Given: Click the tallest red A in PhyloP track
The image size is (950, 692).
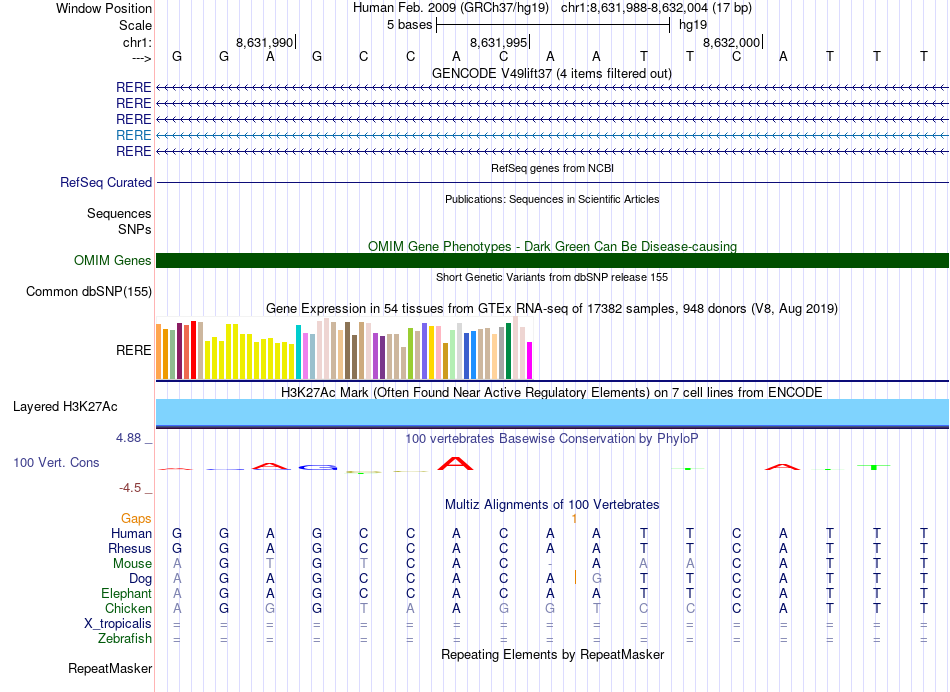Looking at the screenshot, I should (456, 464).
